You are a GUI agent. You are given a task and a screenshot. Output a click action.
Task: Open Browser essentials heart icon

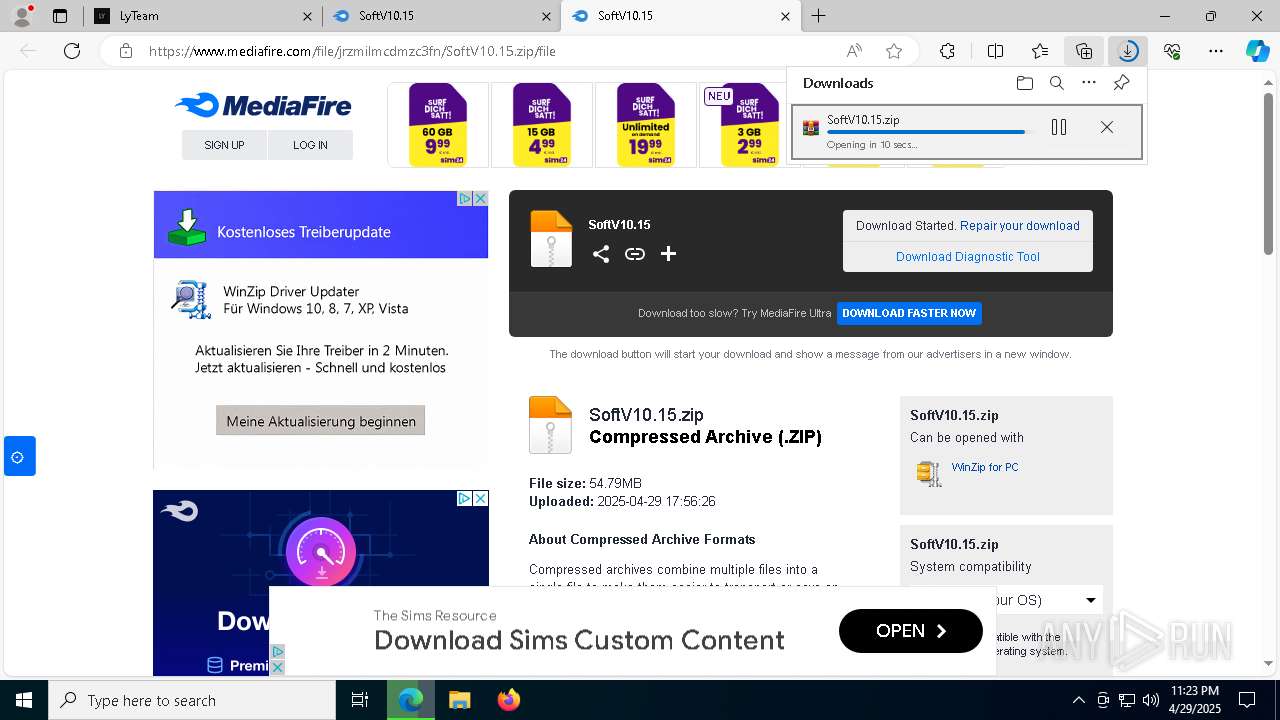1172,51
